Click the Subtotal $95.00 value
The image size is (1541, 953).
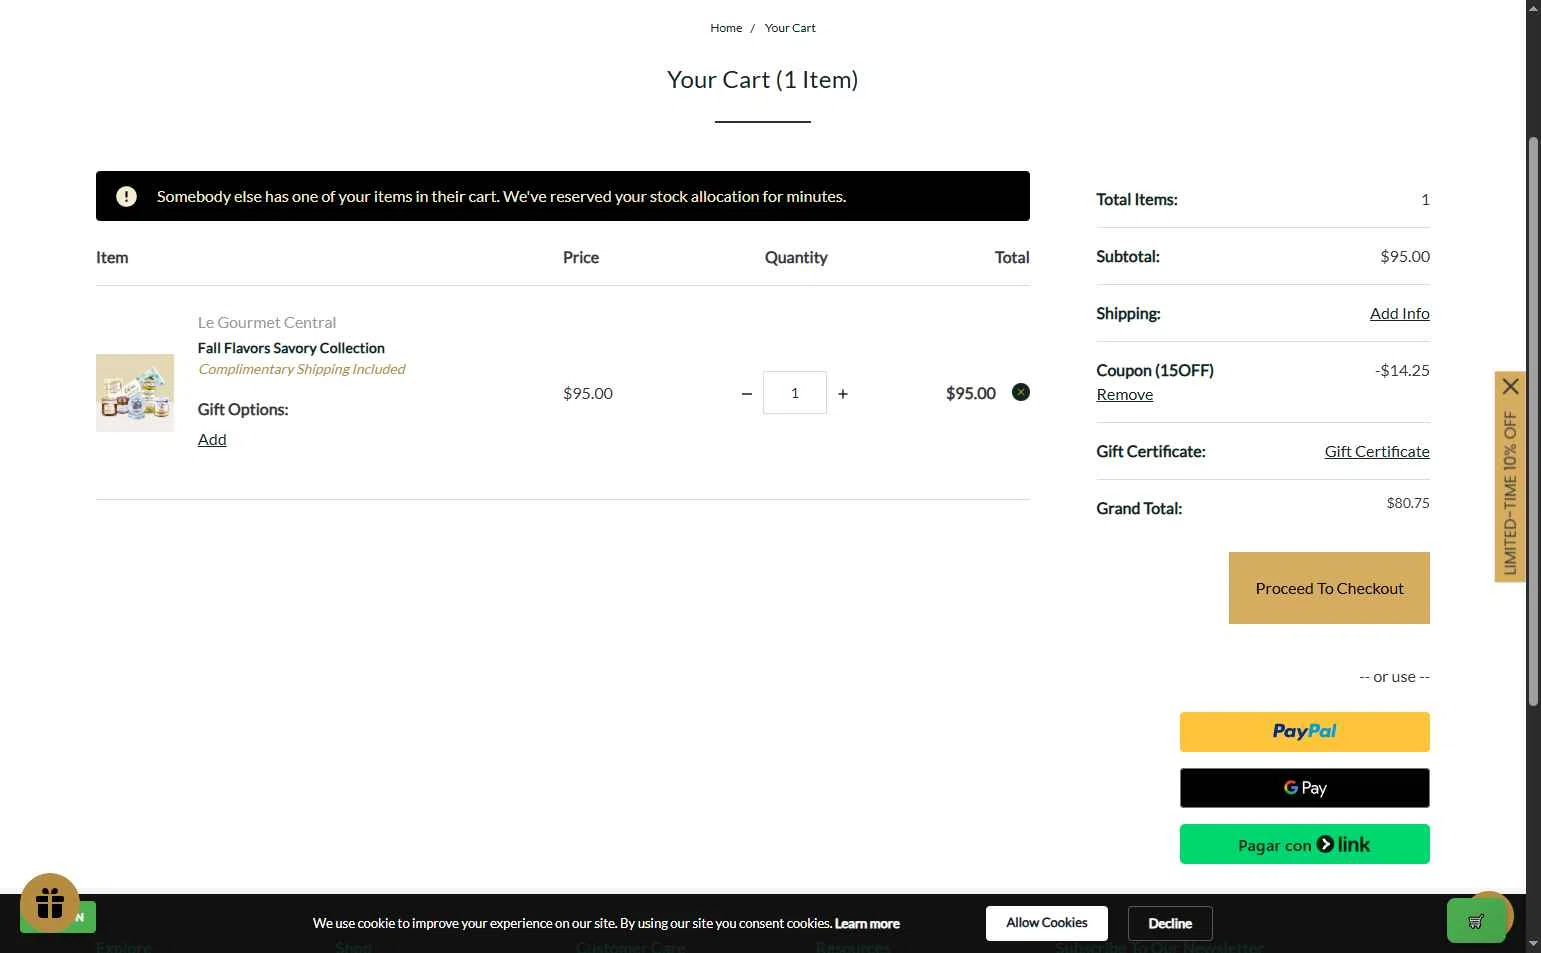[1405, 256]
